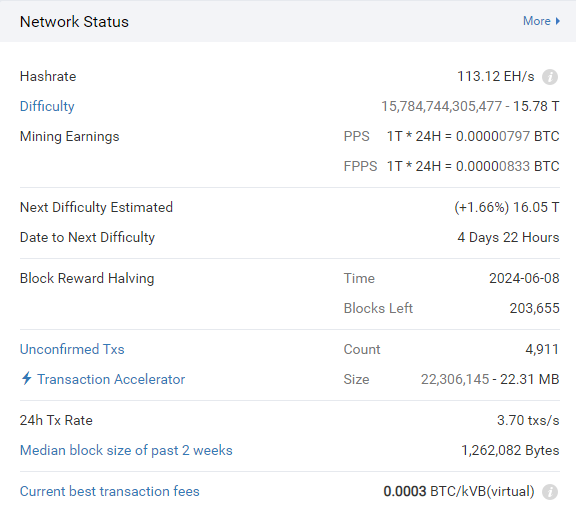Open the Unconfirmed Txs link
This screenshot has width=576, height=518.
click(72, 349)
